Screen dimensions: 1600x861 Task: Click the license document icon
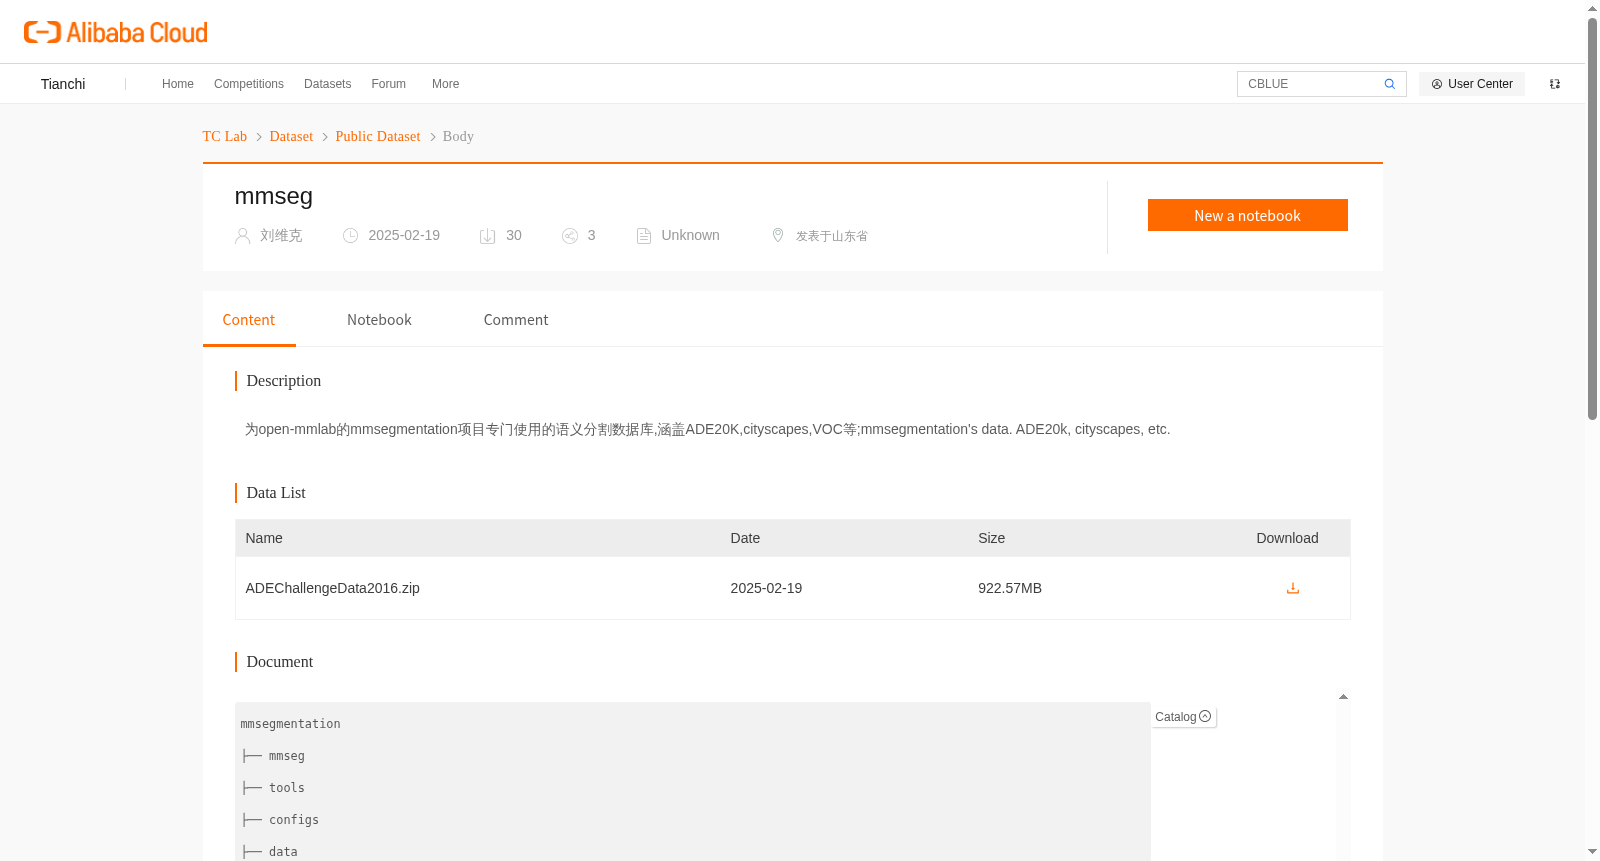tap(644, 236)
